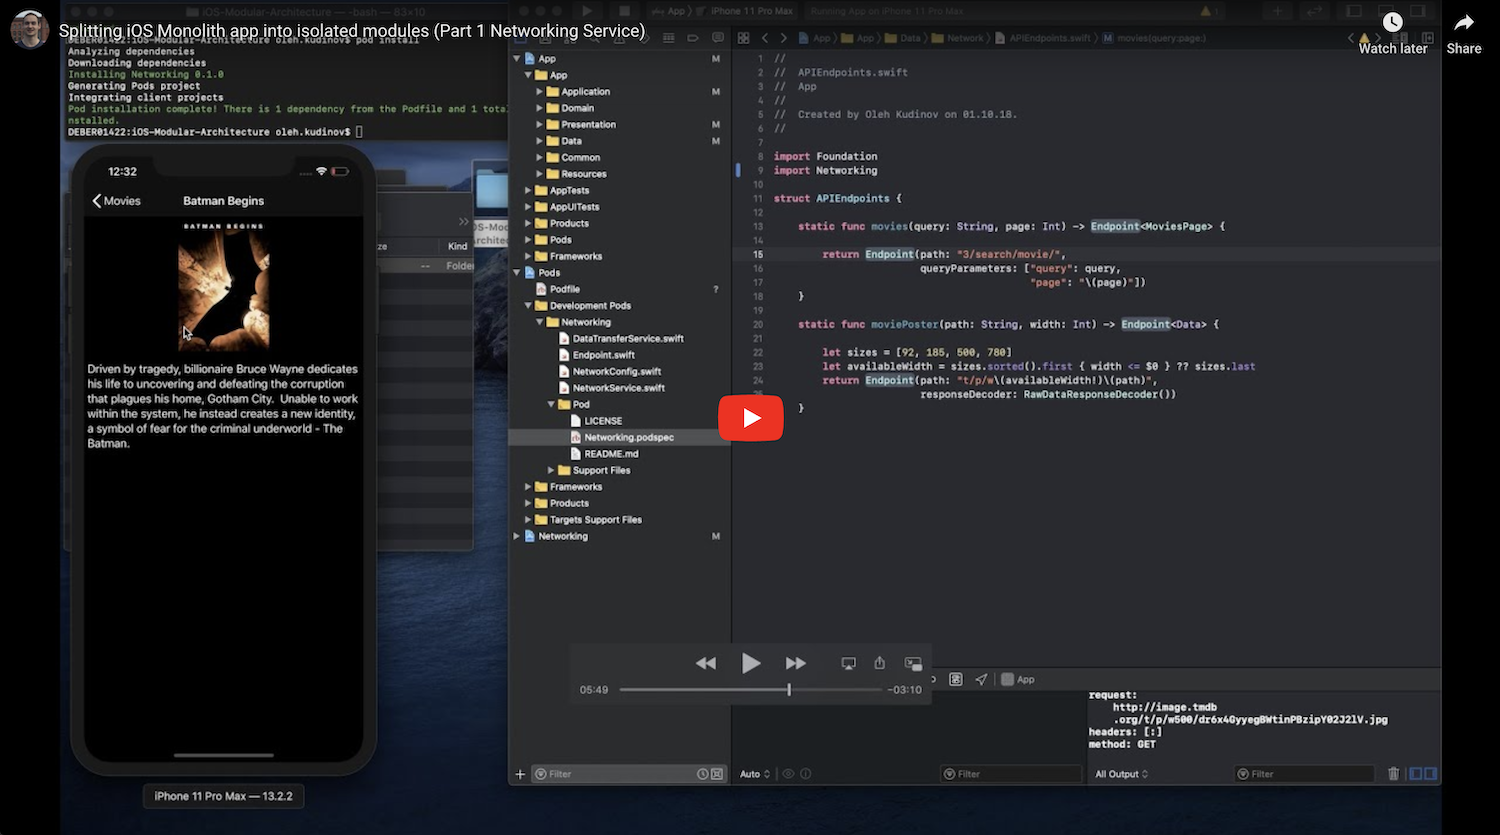Select the Podfile in the navigator
Viewport: 1500px width, 835px height.
[564, 289]
